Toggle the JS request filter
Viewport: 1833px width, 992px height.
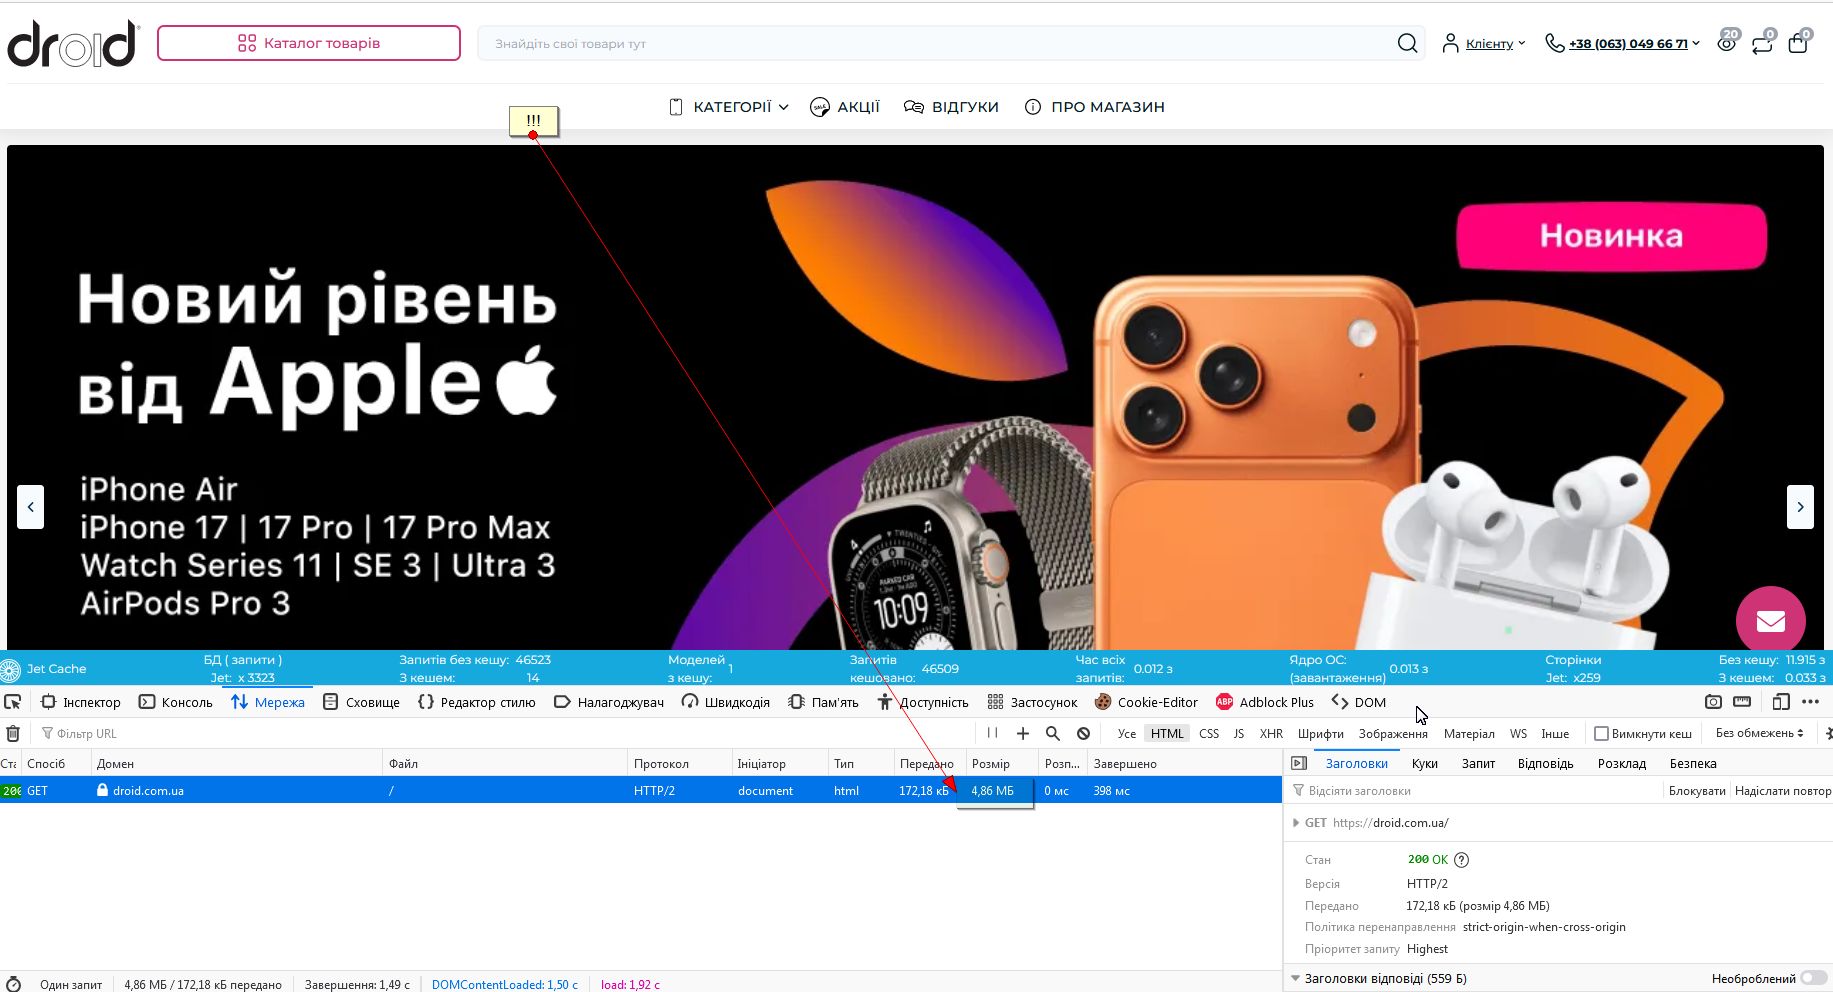(x=1239, y=733)
